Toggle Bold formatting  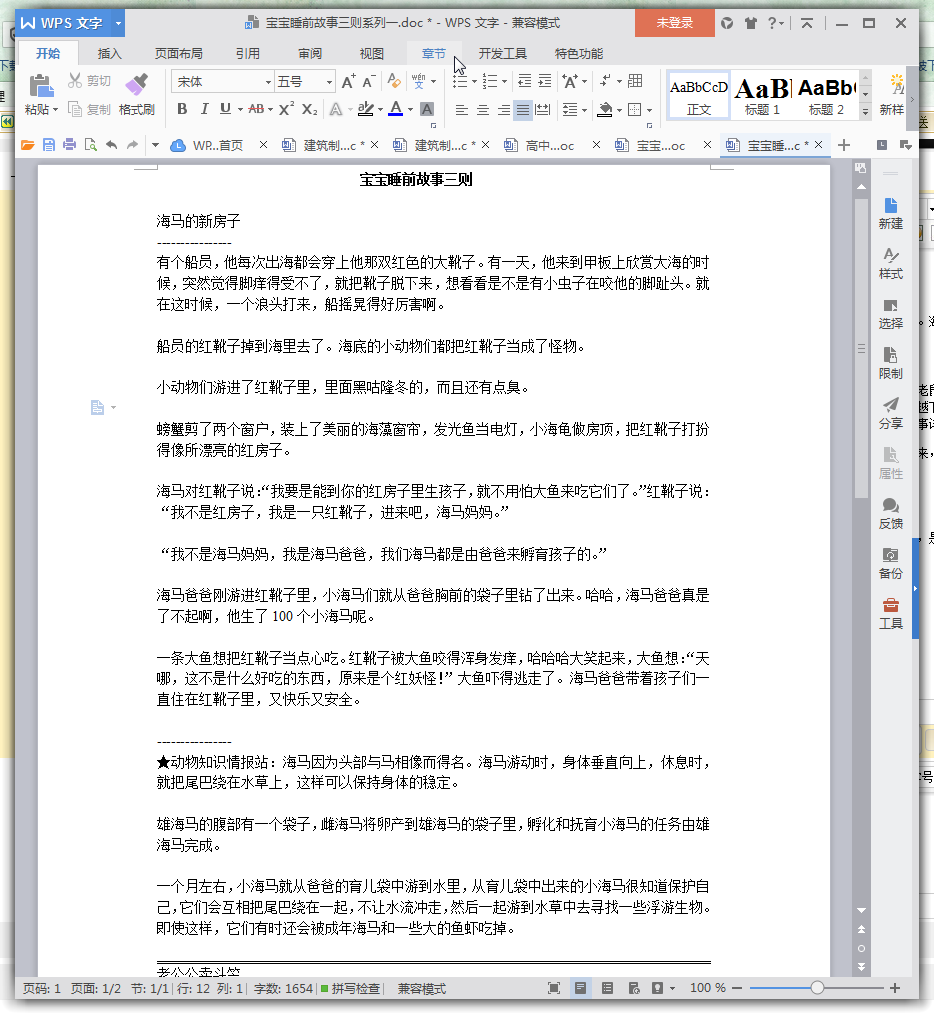(x=182, y=109)
